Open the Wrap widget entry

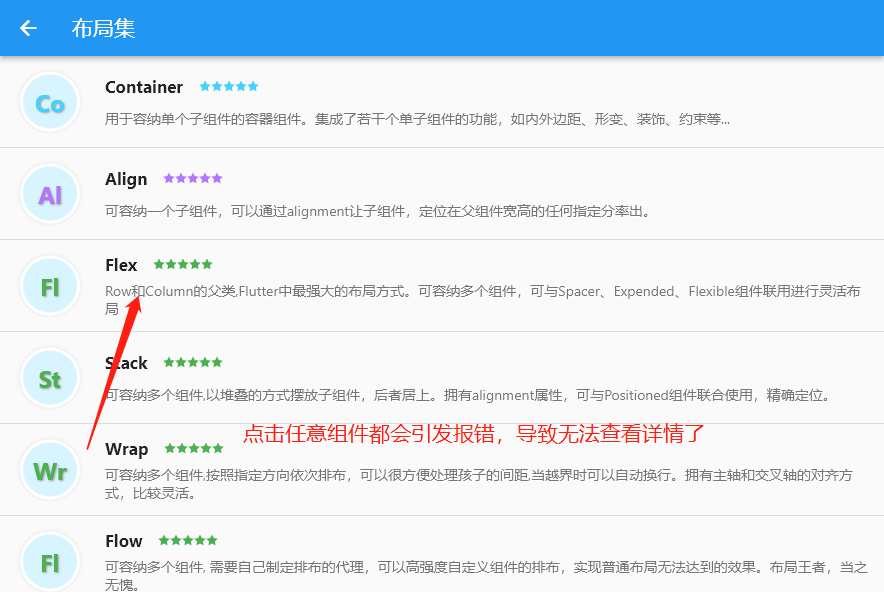tap(127, 449)
